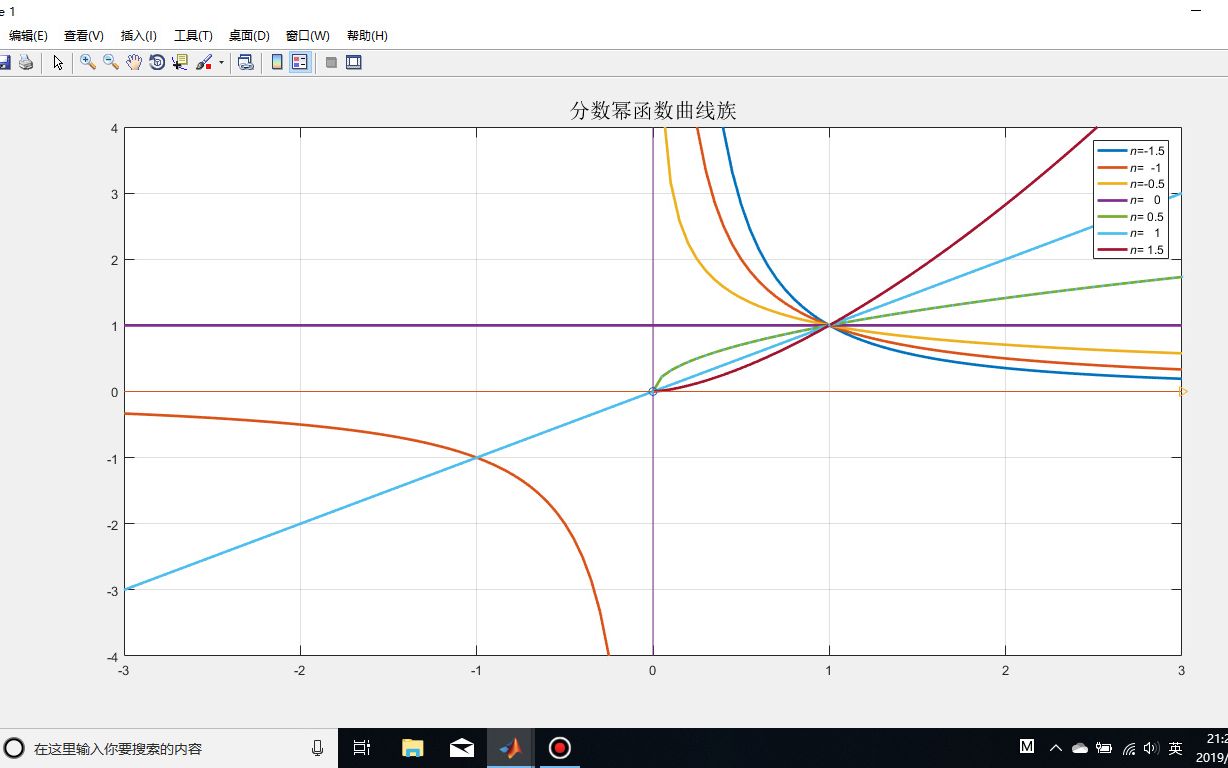Select the Edit Plot arrow tool
1228x768 pixels.
(x=58, y=62)
